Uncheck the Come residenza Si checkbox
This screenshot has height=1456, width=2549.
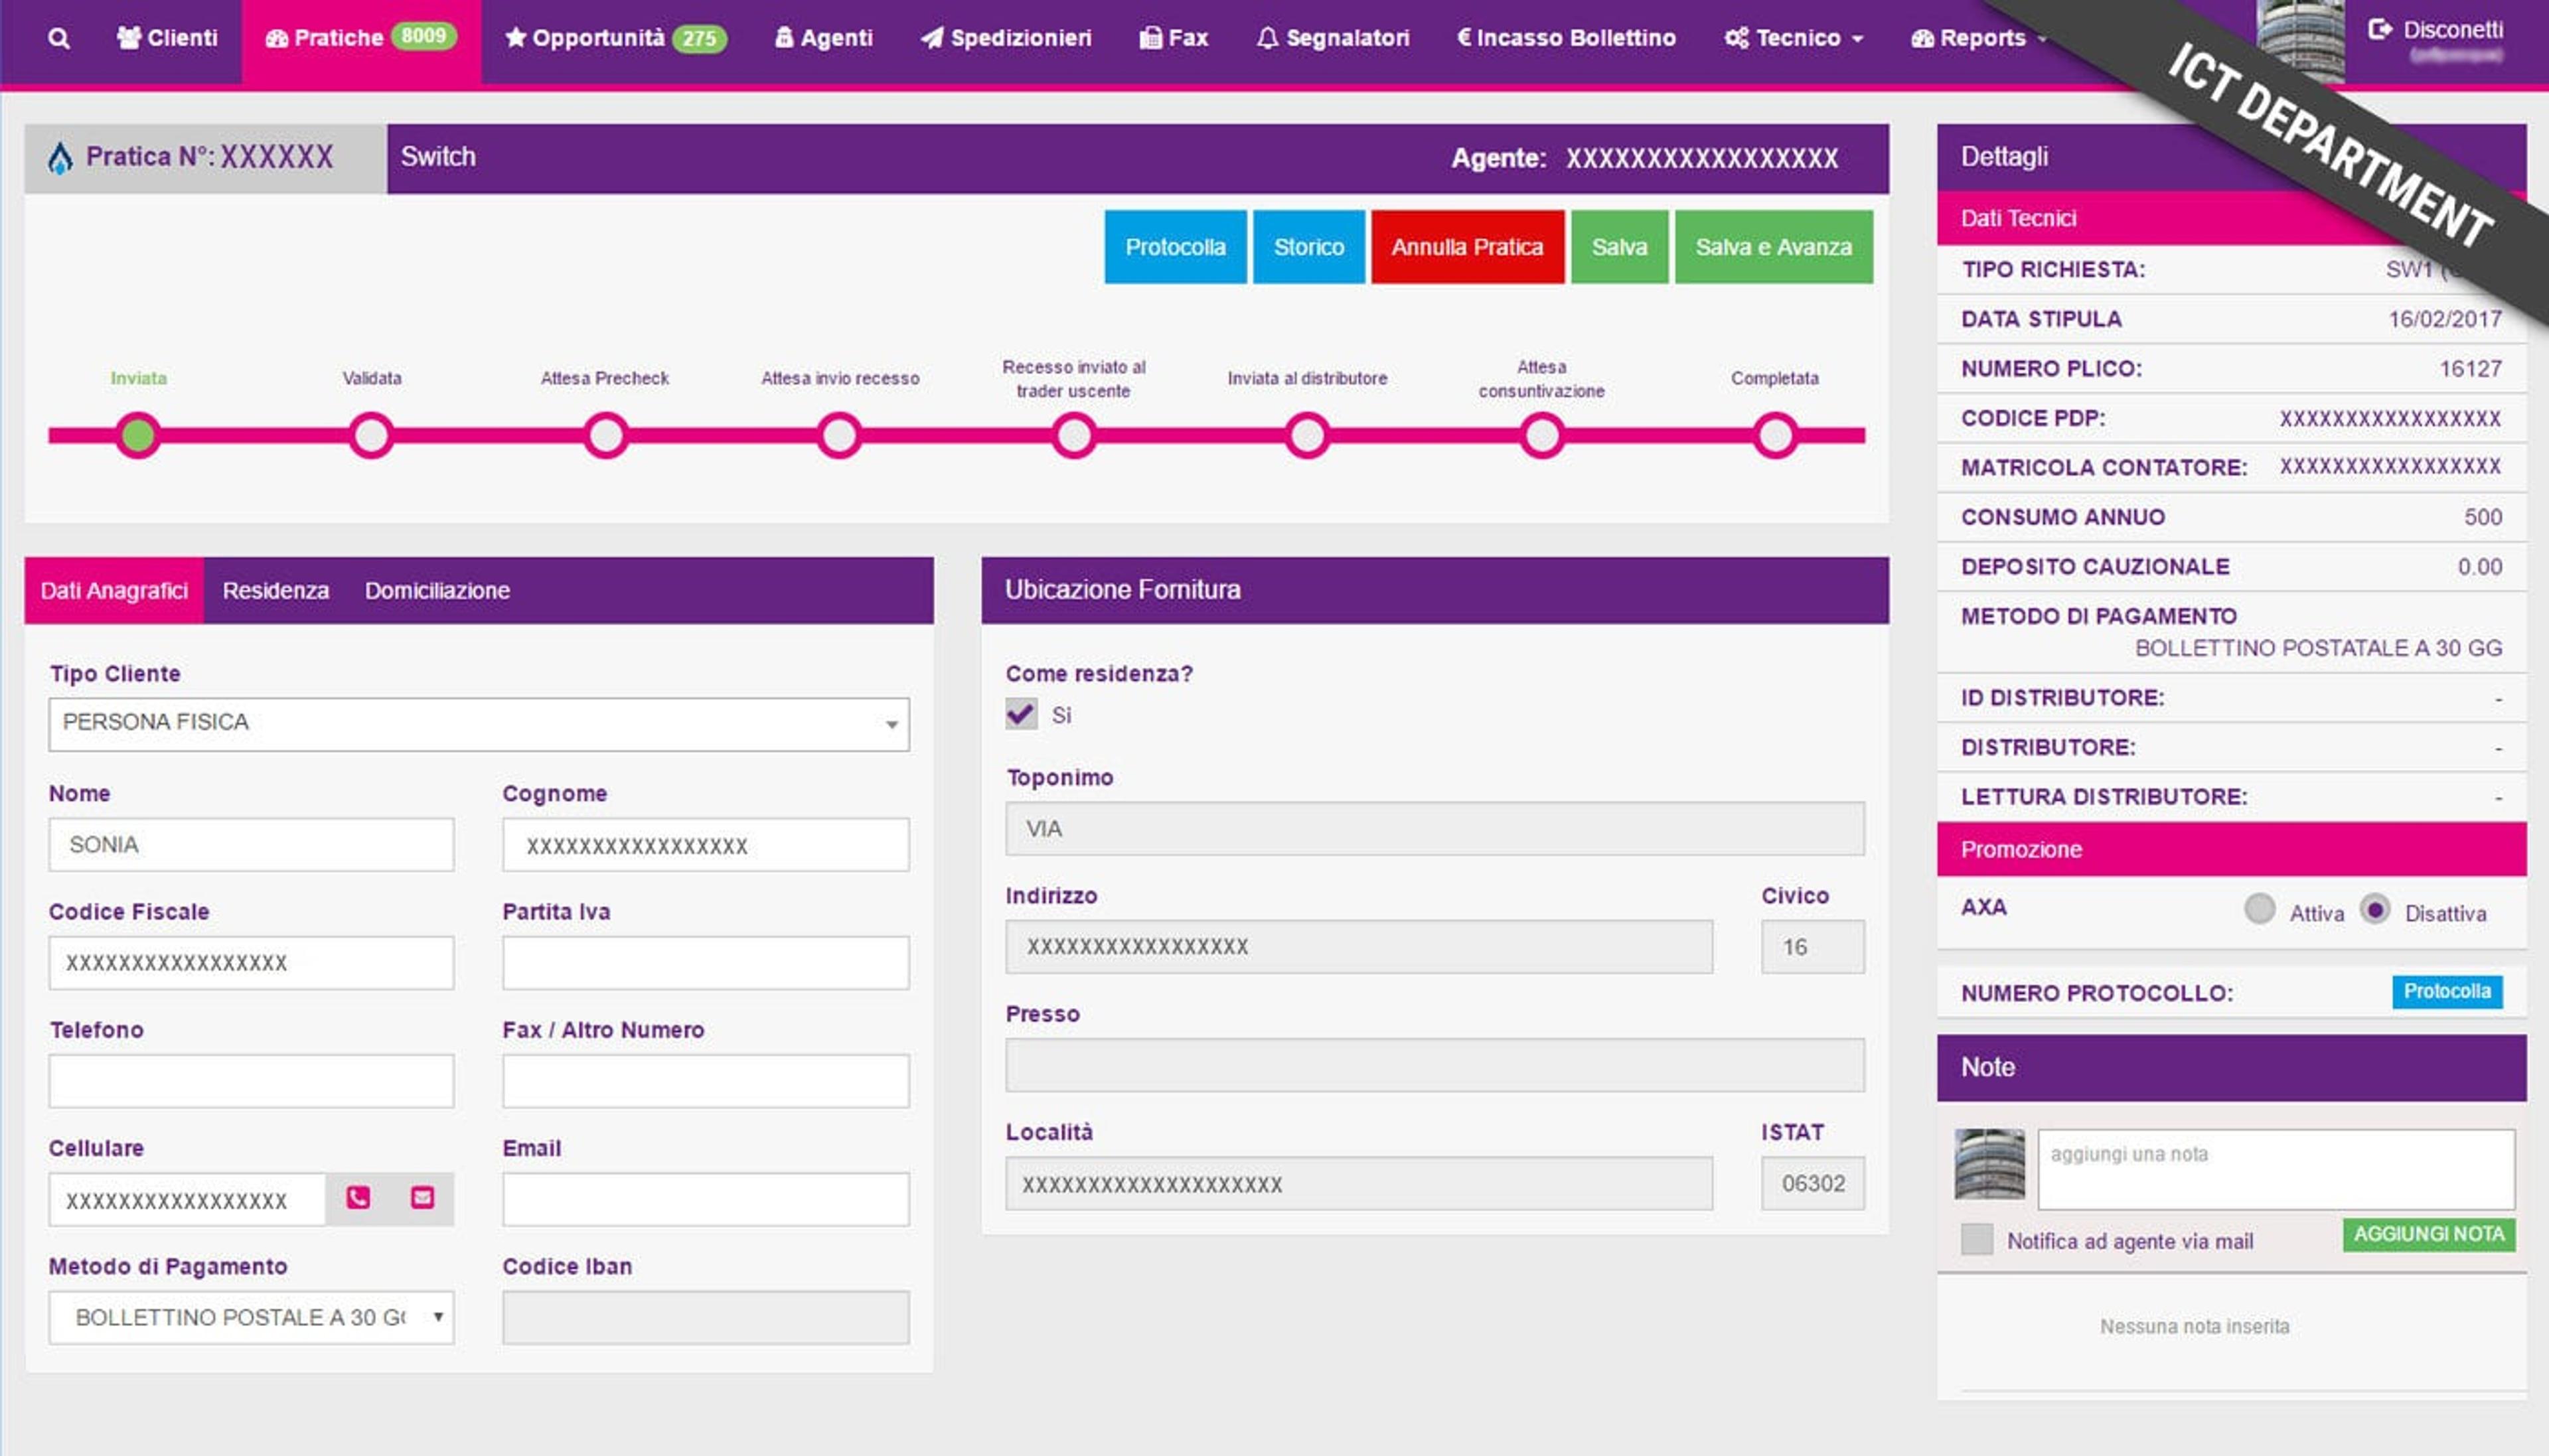1021,714
